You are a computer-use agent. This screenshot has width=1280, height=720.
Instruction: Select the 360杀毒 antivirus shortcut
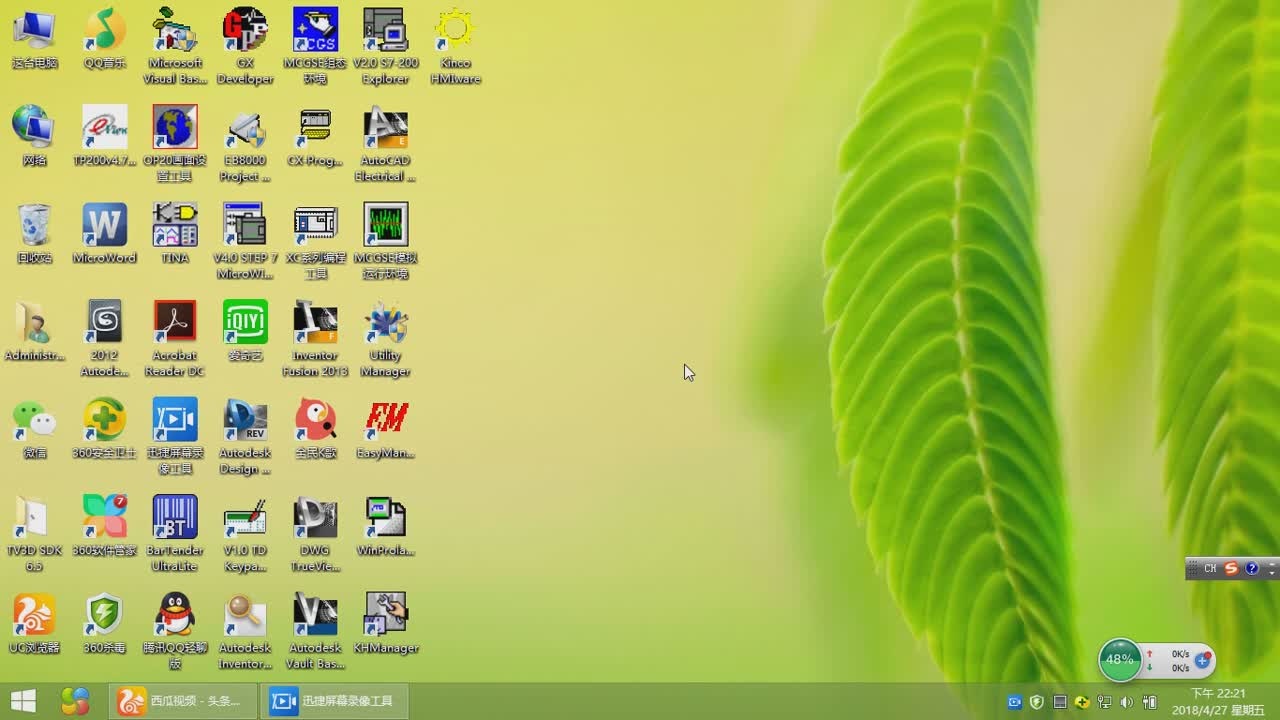(105, 624)
